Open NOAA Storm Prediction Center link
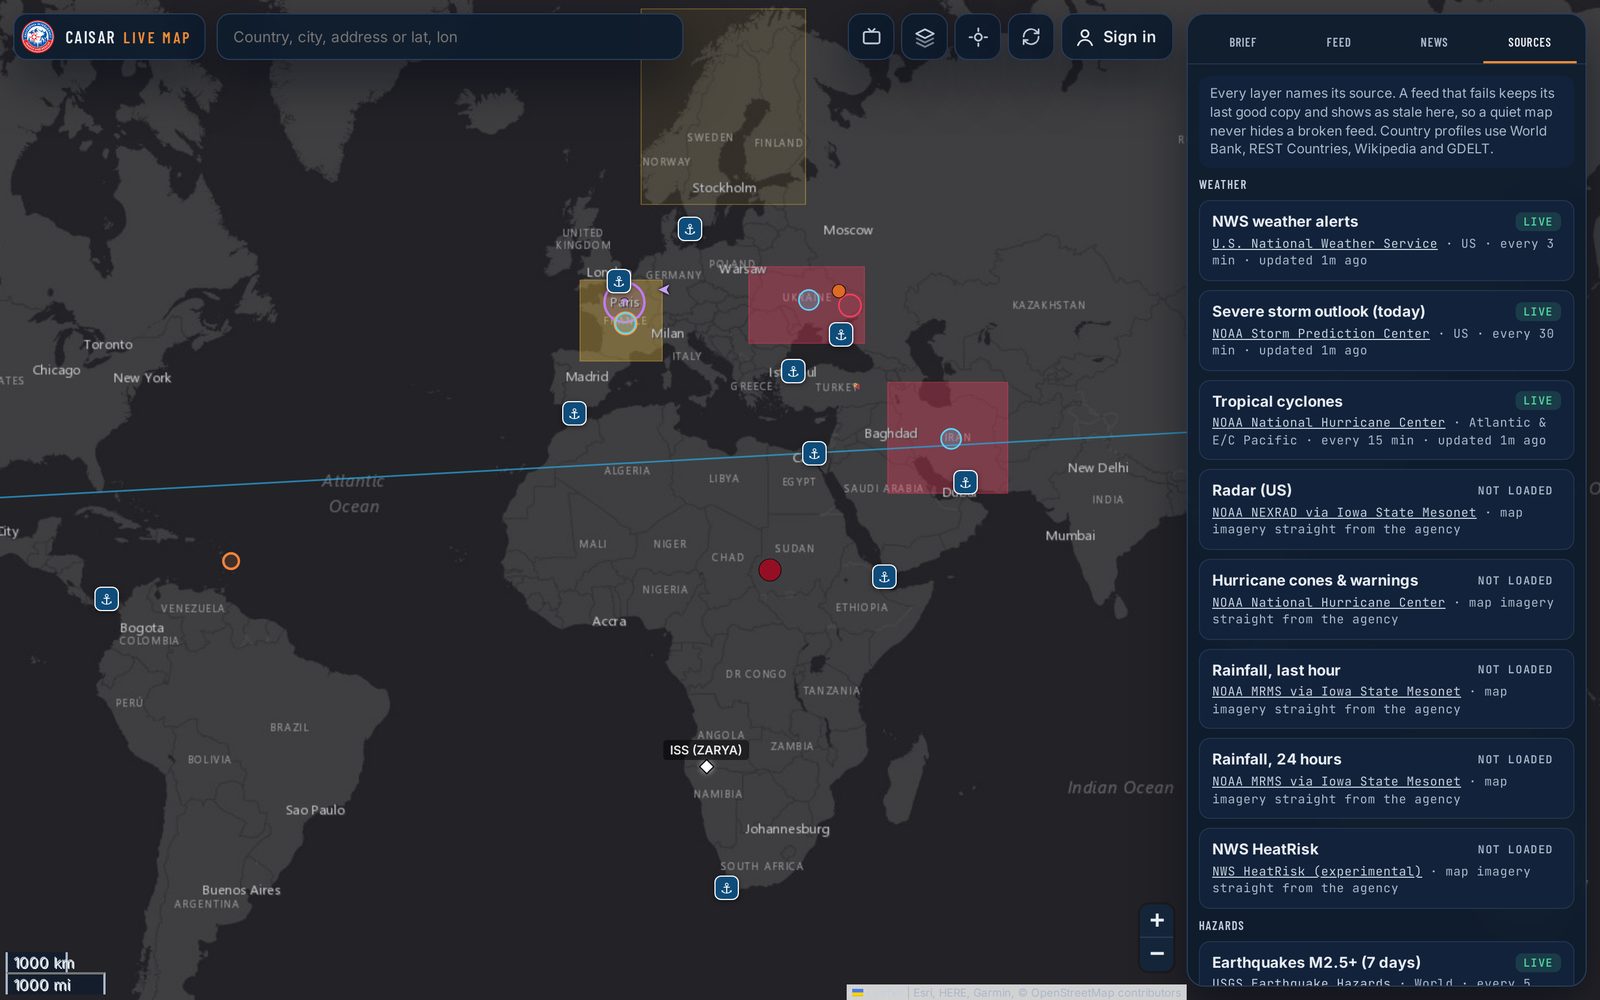The height and width of the screenshot is (1000, 1600). pyautogui.click(x=1321, y=334)
